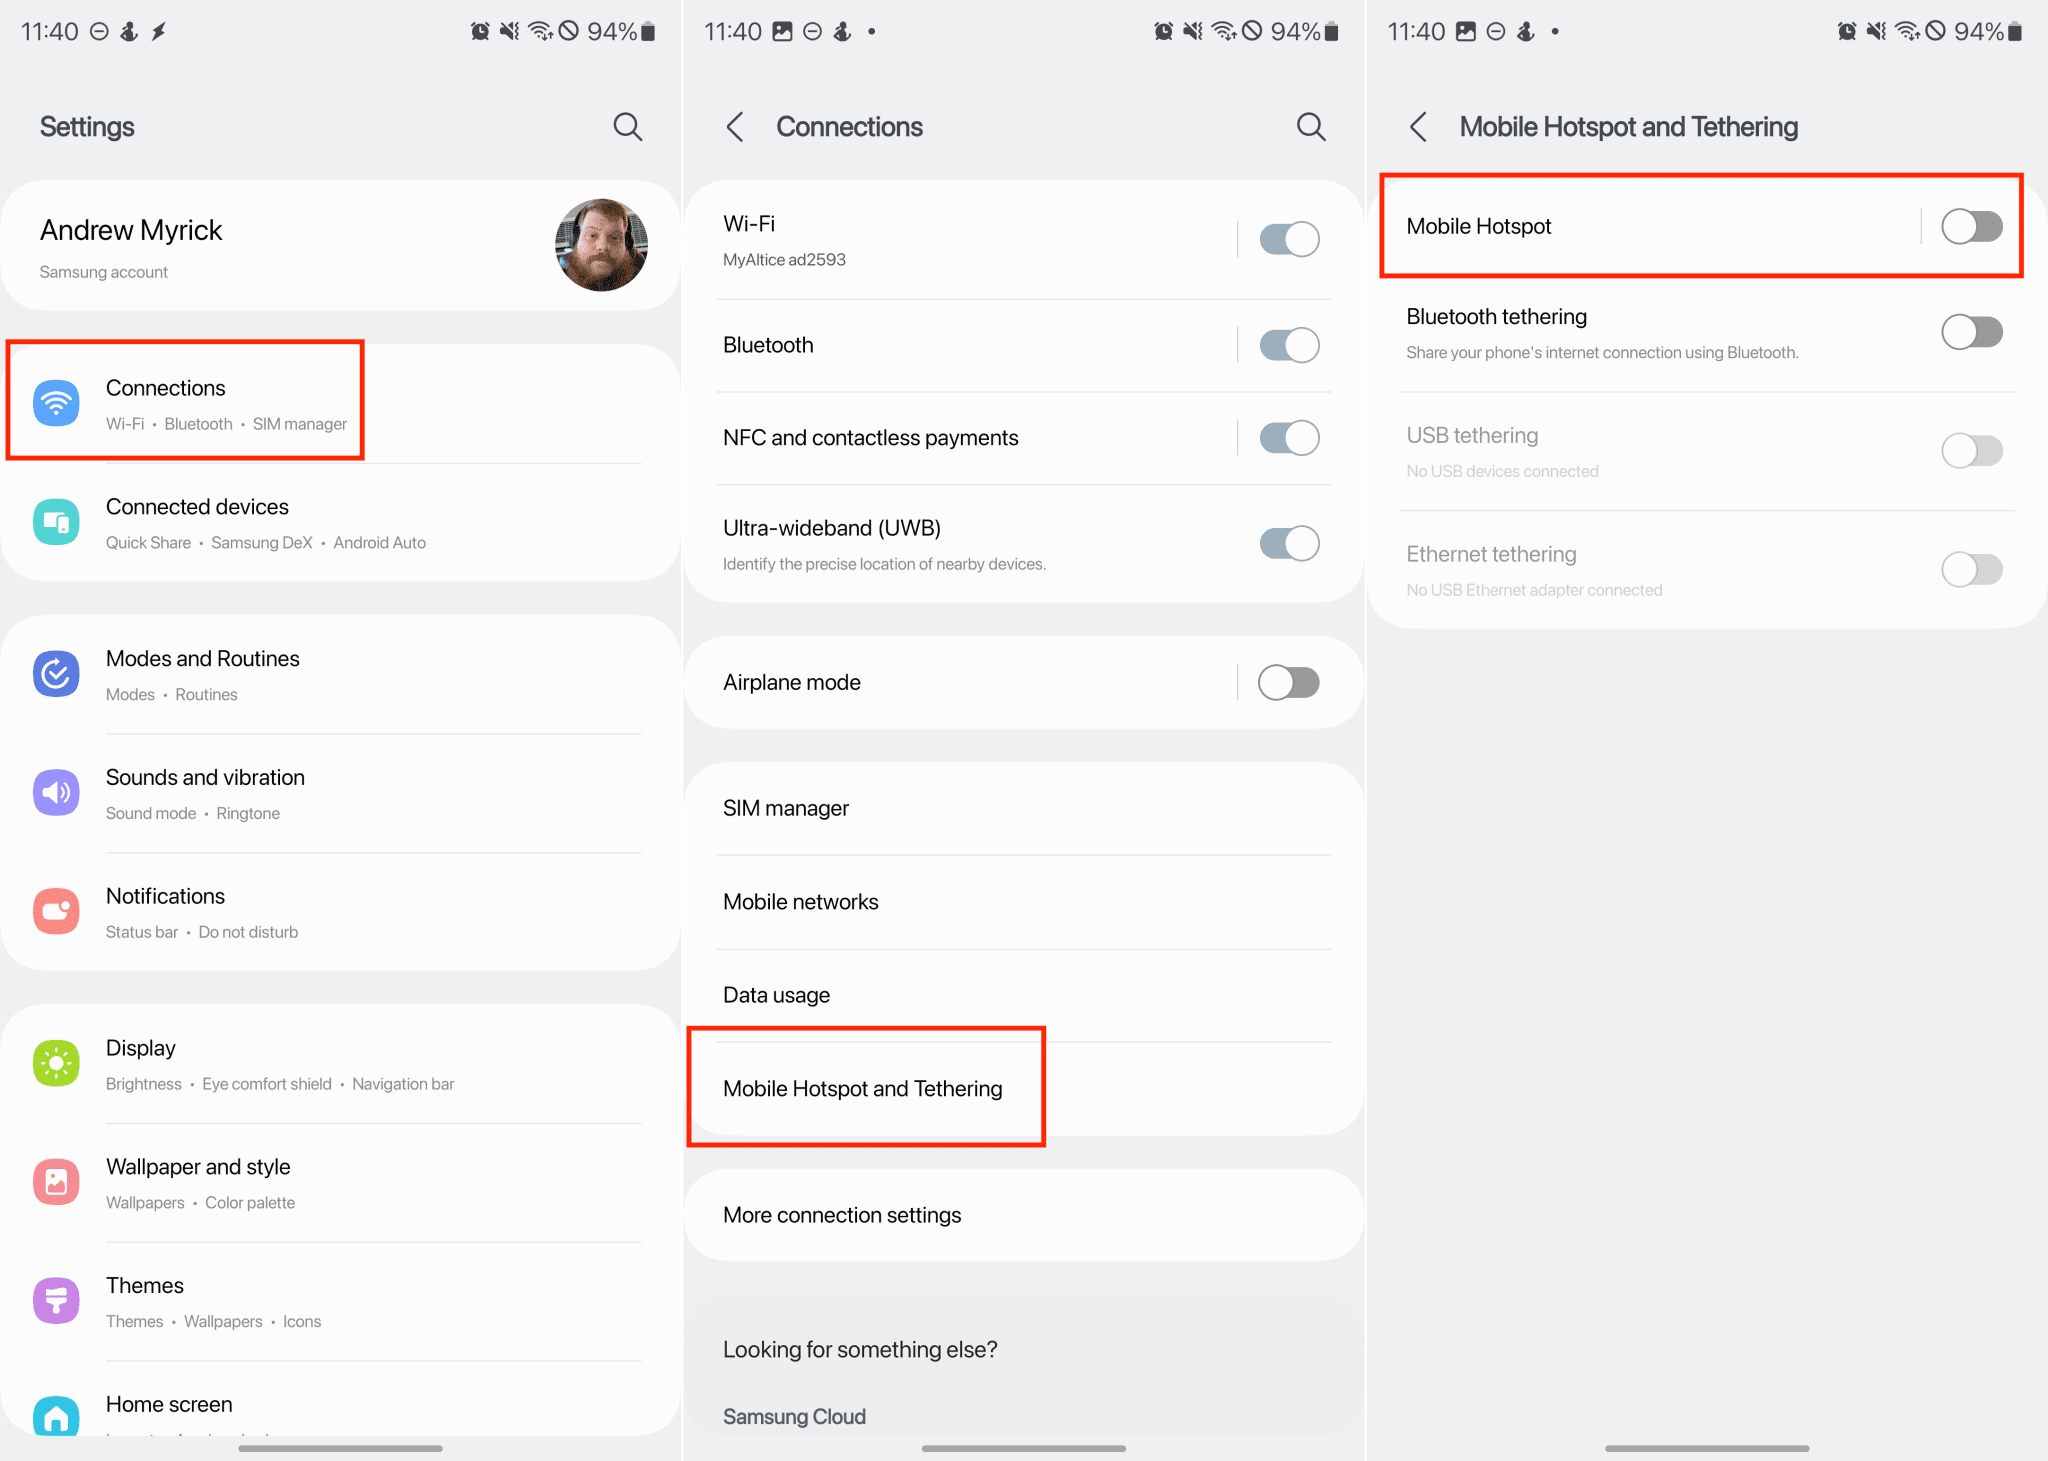The image size is (2048, 1461).
Task: Open More connection settings
Action: tap(842, 1215)
